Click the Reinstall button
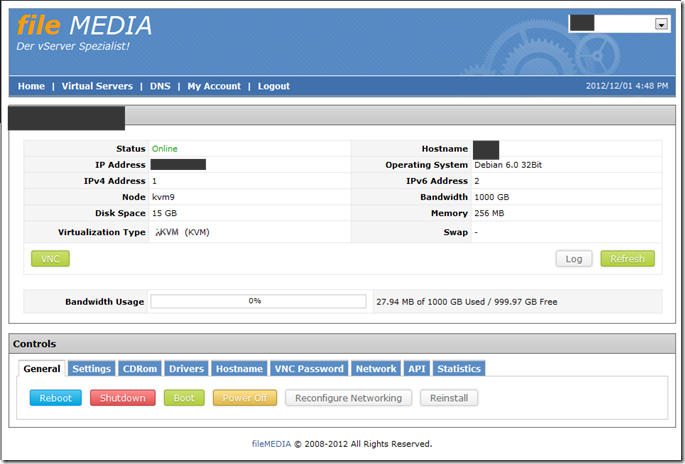Screen dimensions: 685x464 pyautogui.click(x=449, y=398)
